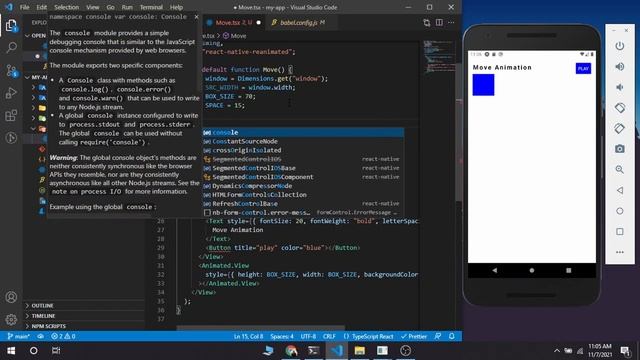This screenshot has width=640, height=360.
Task: Click emulator sidebar overview square
Action: (620, 231)
